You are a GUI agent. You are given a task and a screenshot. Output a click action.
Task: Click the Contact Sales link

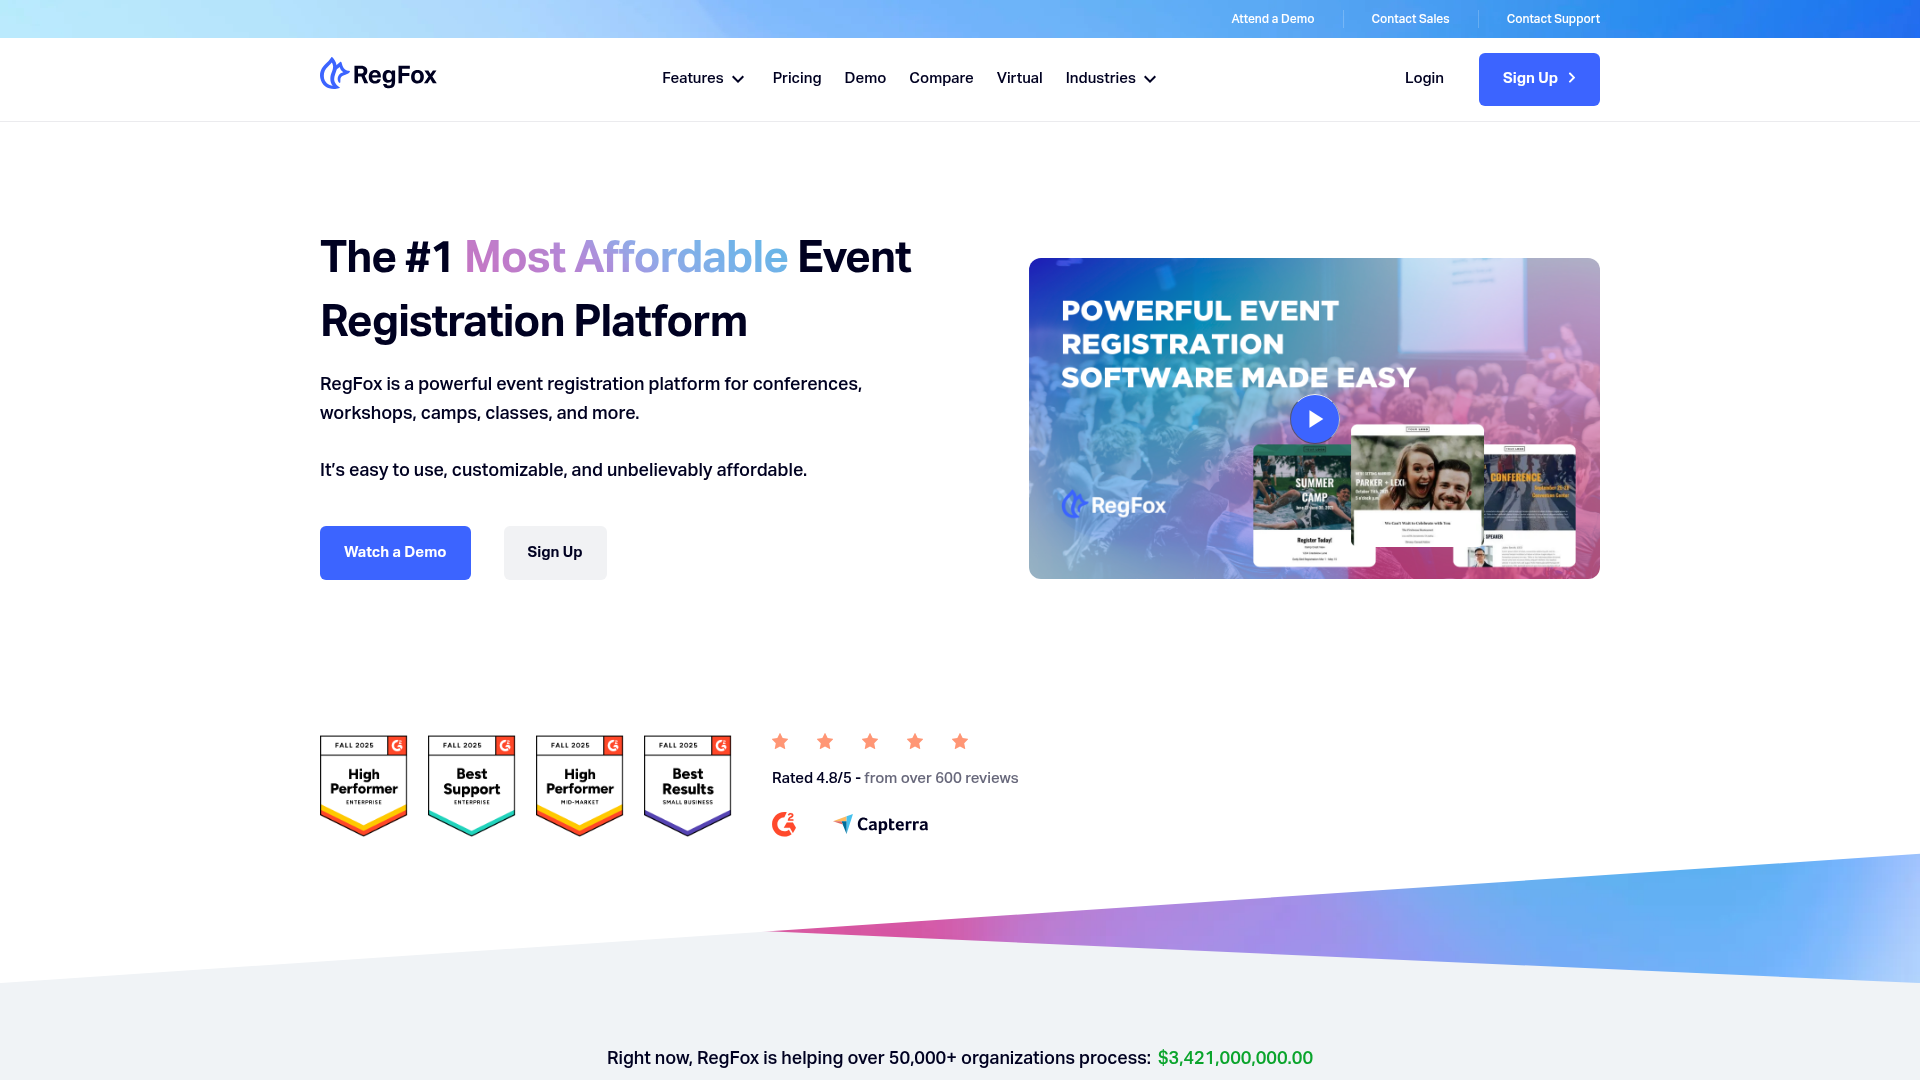1409,18
